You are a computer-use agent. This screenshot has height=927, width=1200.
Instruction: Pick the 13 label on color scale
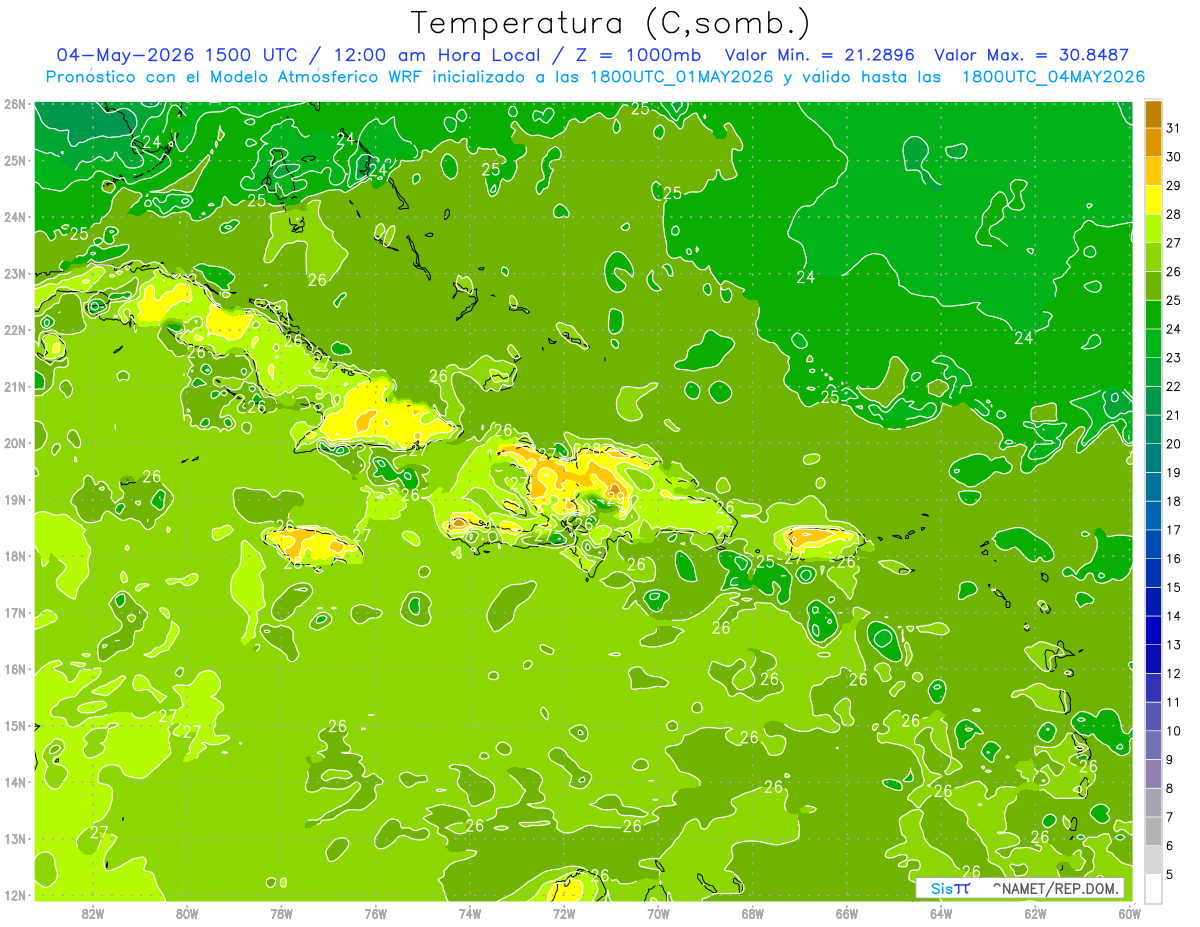pyautogui.click(x=1174, y=645)
